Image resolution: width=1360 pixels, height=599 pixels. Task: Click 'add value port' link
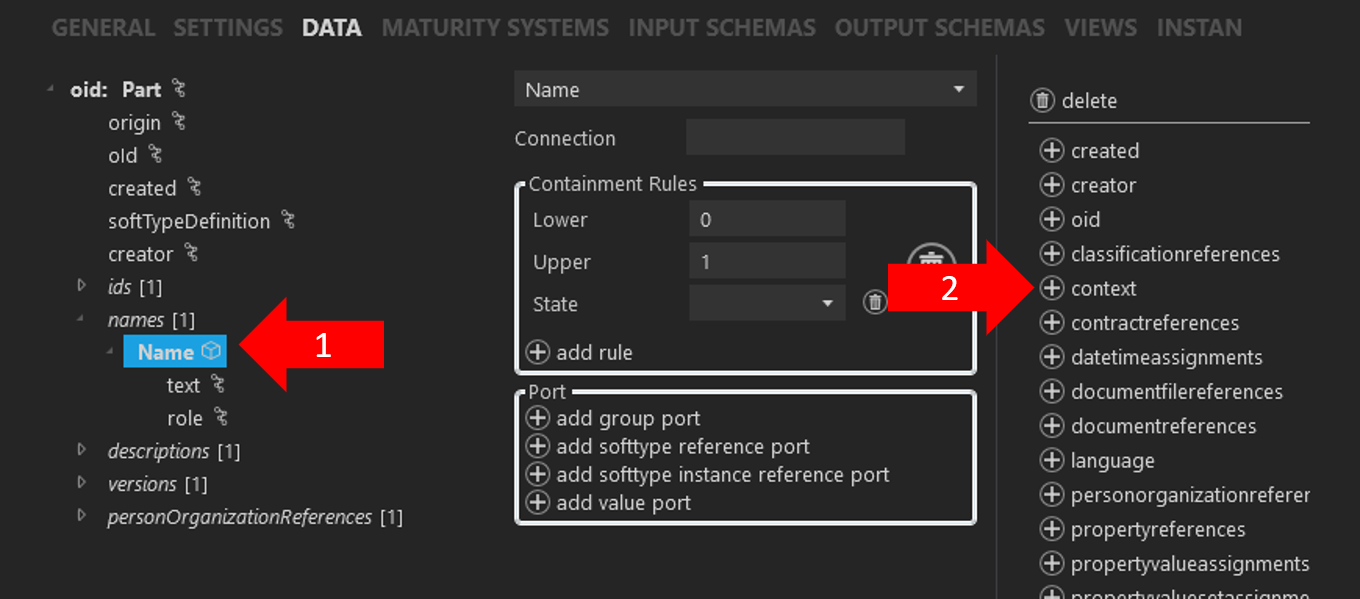[x=623, y=503]
